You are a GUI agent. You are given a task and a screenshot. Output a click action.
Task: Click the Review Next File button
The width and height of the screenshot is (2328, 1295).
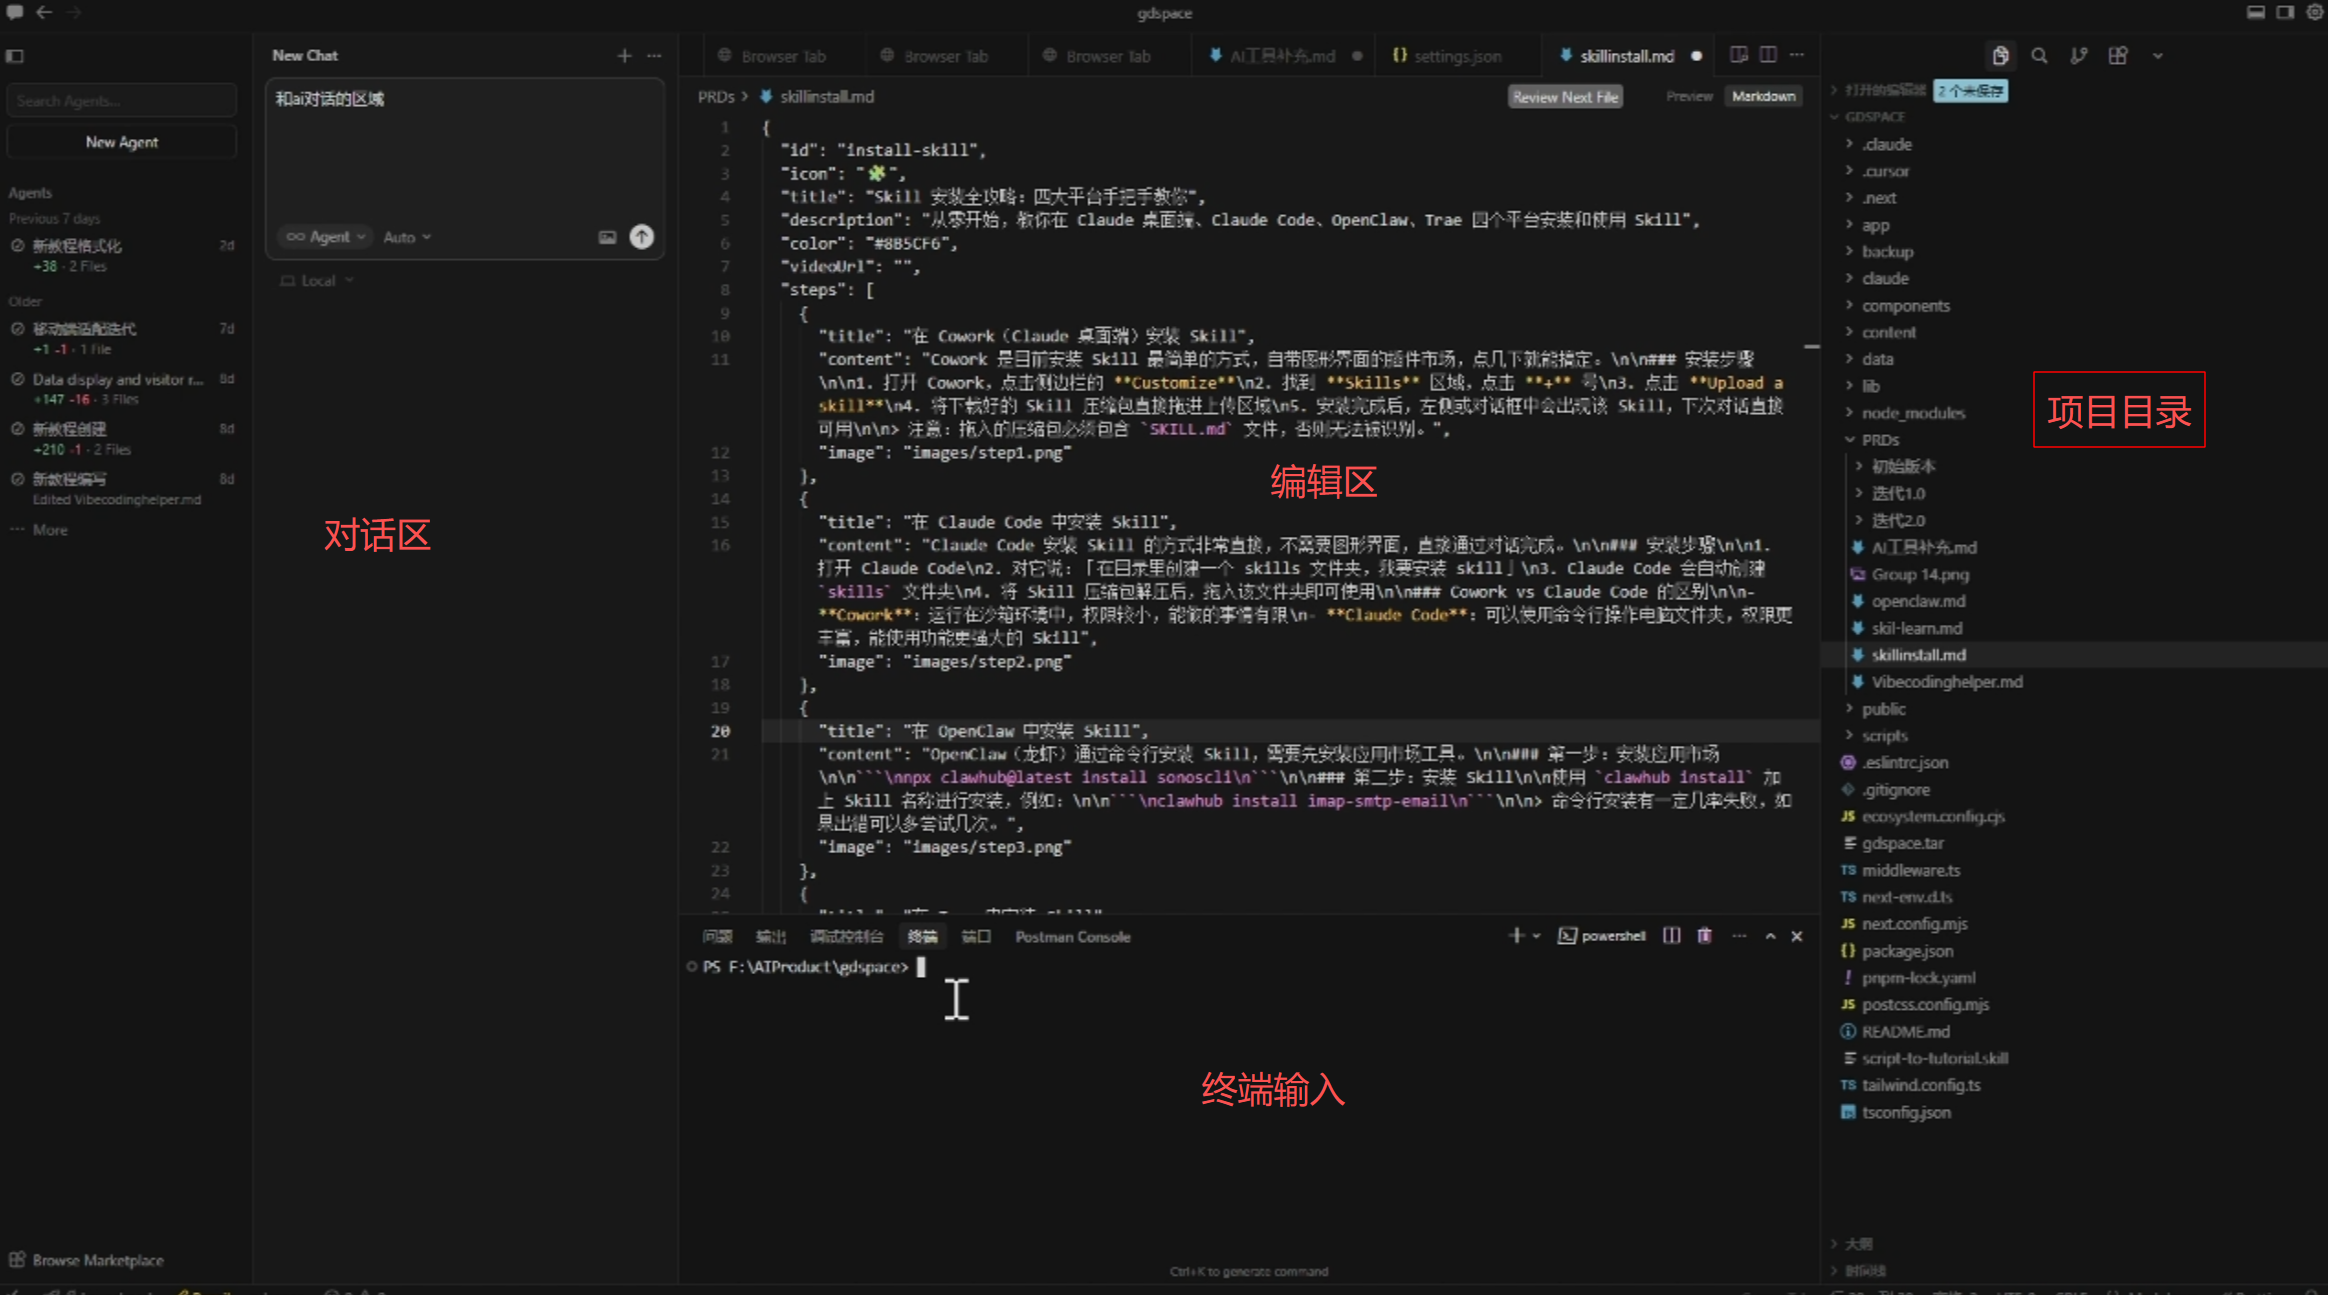pos(1564,97)
